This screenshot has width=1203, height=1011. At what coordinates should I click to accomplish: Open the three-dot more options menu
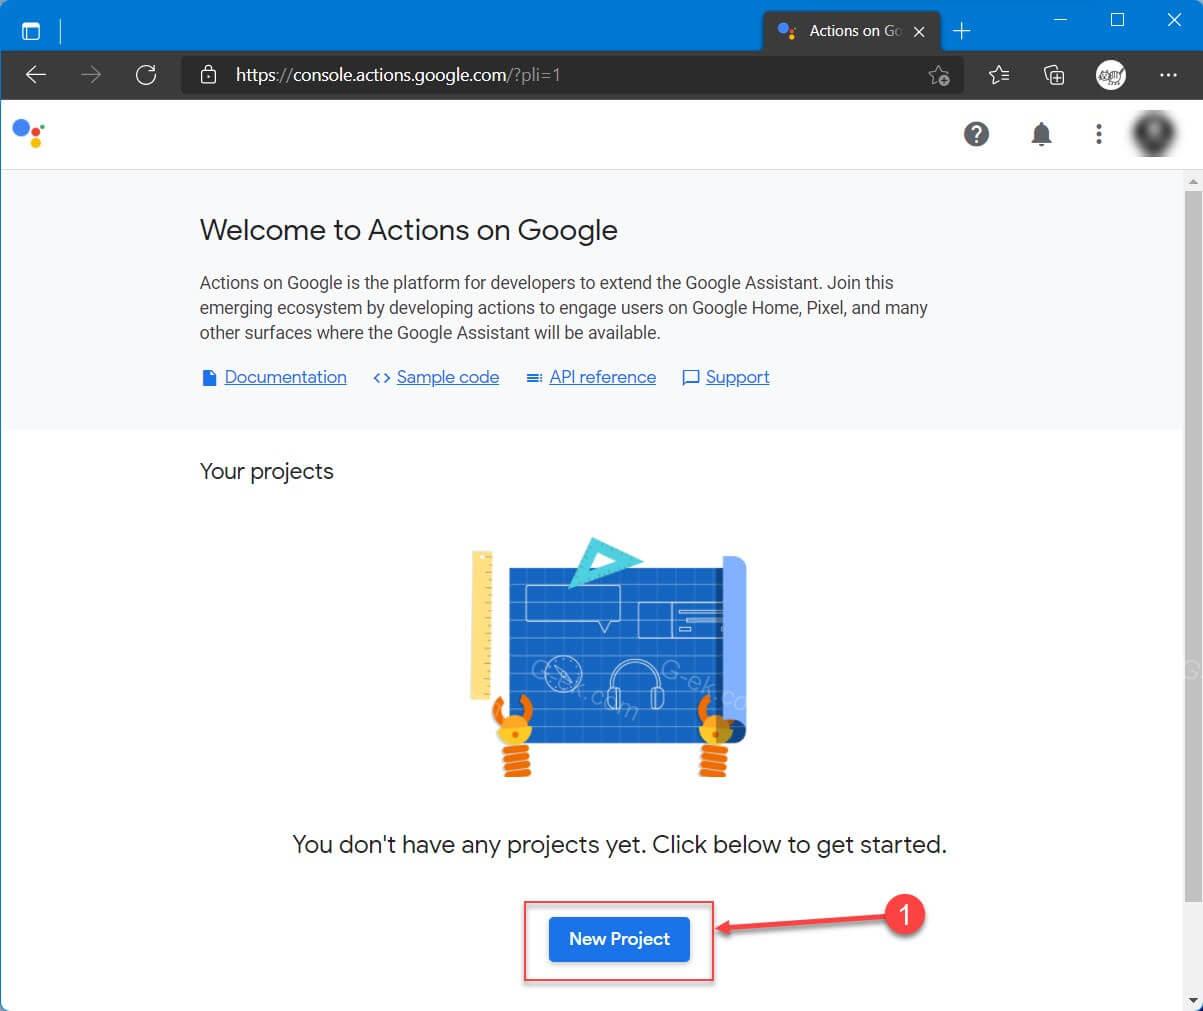click(1098, 134)
